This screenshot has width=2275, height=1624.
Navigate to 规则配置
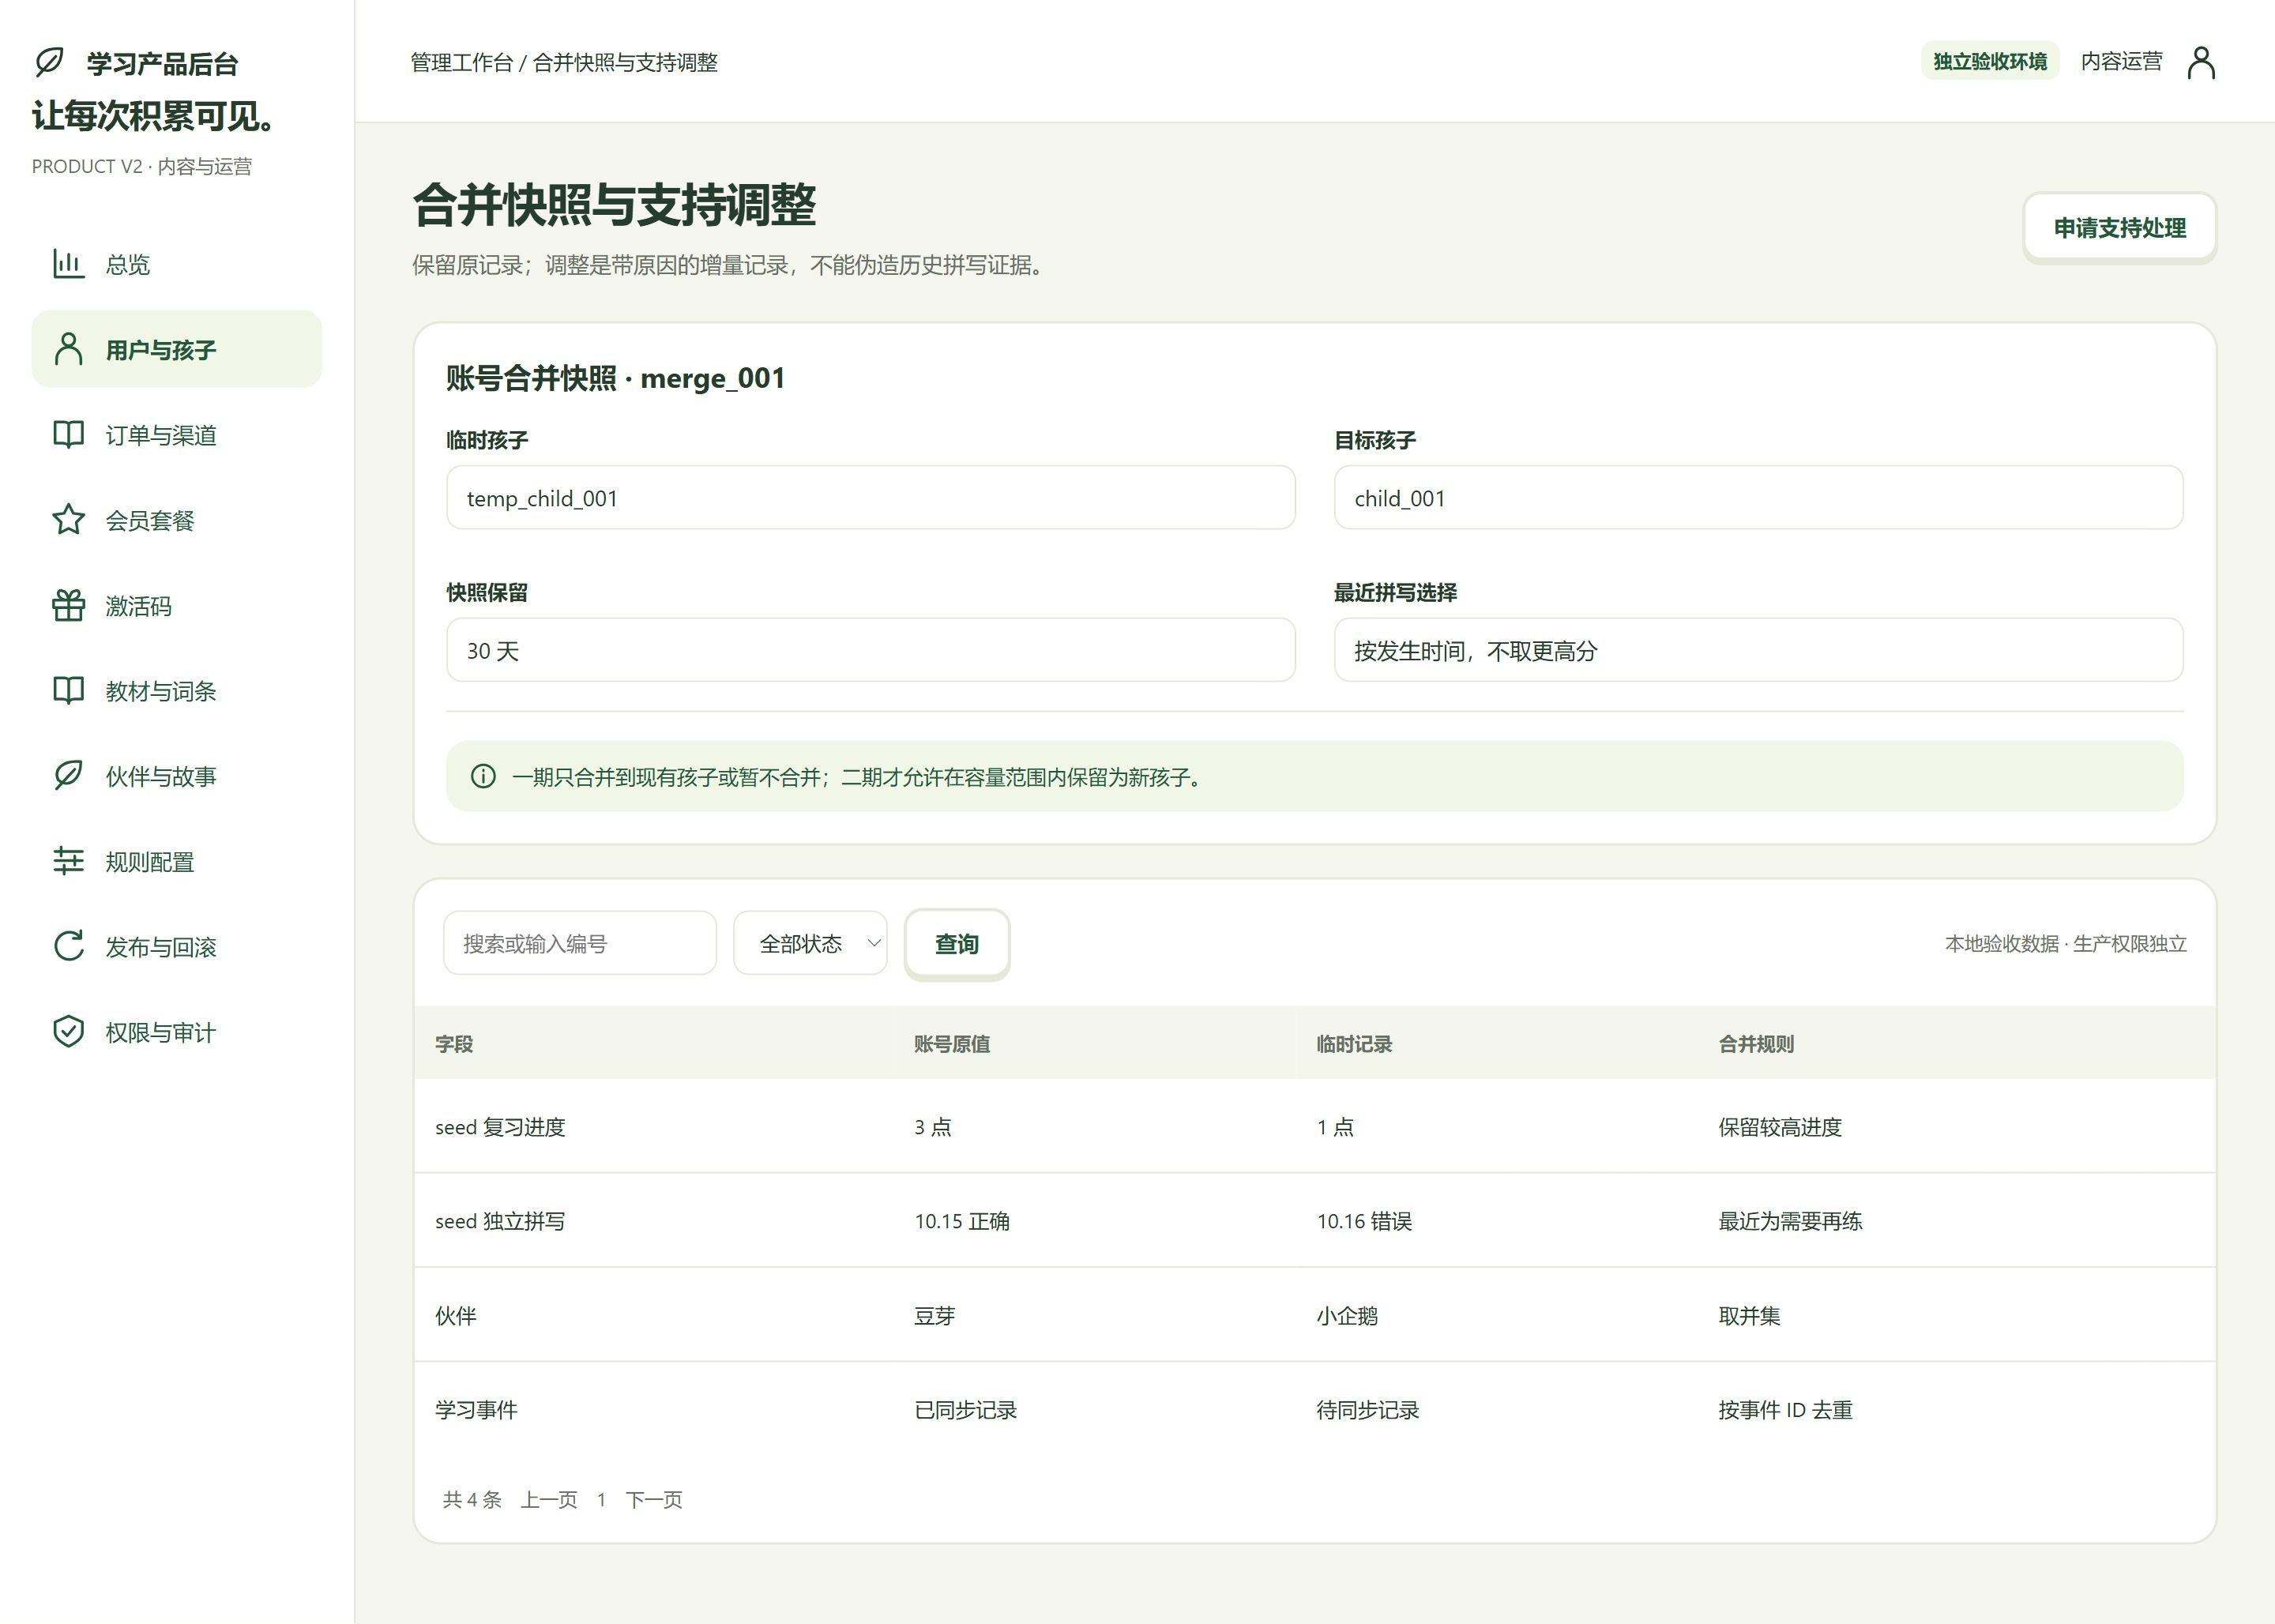177,861
